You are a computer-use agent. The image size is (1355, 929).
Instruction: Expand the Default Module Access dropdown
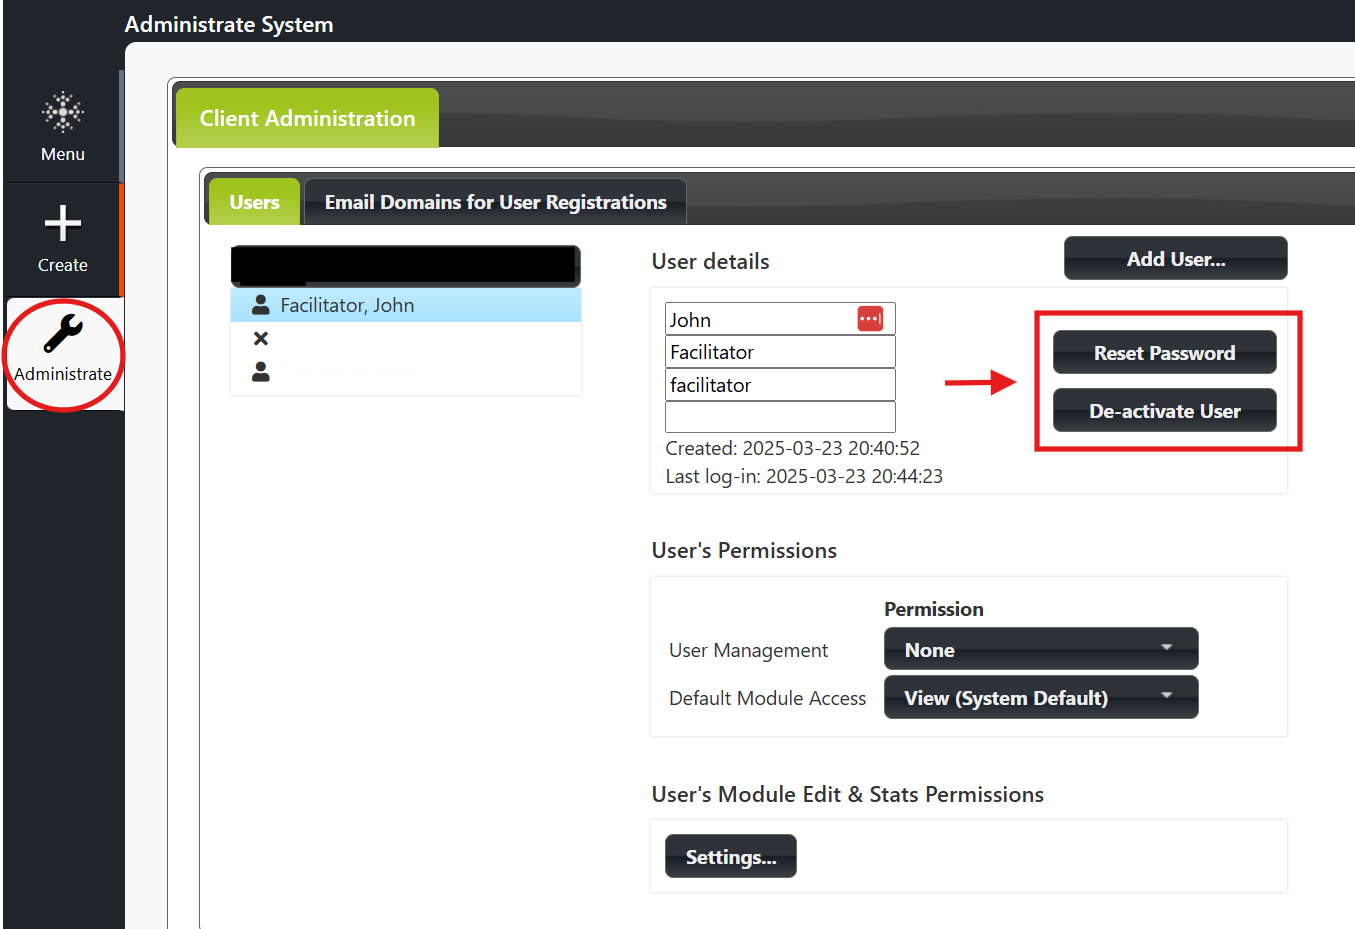(x=1040, y=698)
